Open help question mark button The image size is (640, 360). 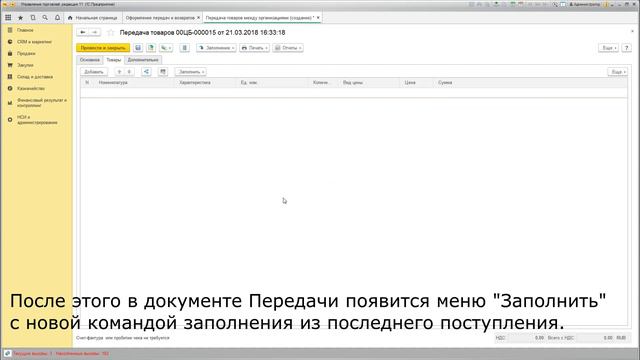(627, 48)
